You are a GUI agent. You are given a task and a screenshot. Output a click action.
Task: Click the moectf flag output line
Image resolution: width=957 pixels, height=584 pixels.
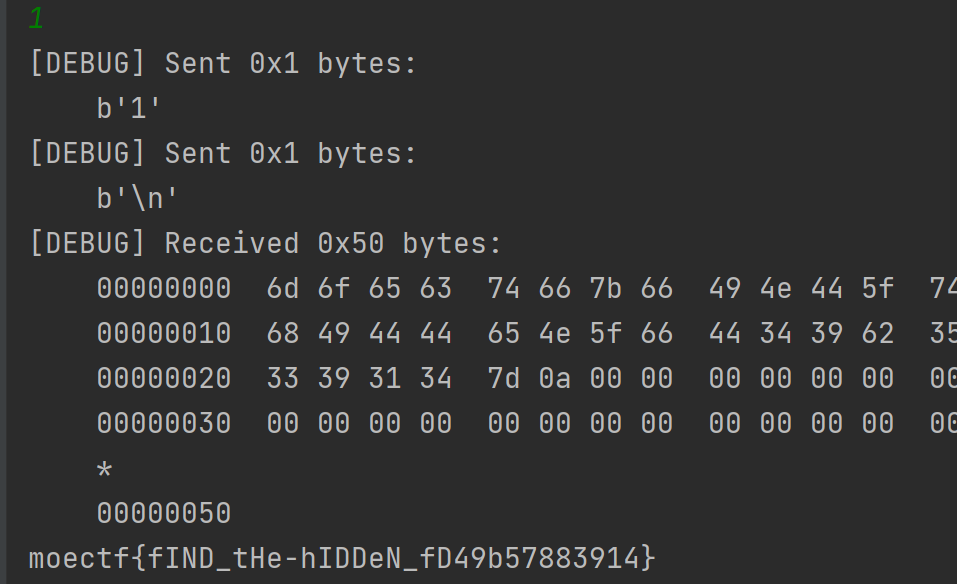coord(343,557)
